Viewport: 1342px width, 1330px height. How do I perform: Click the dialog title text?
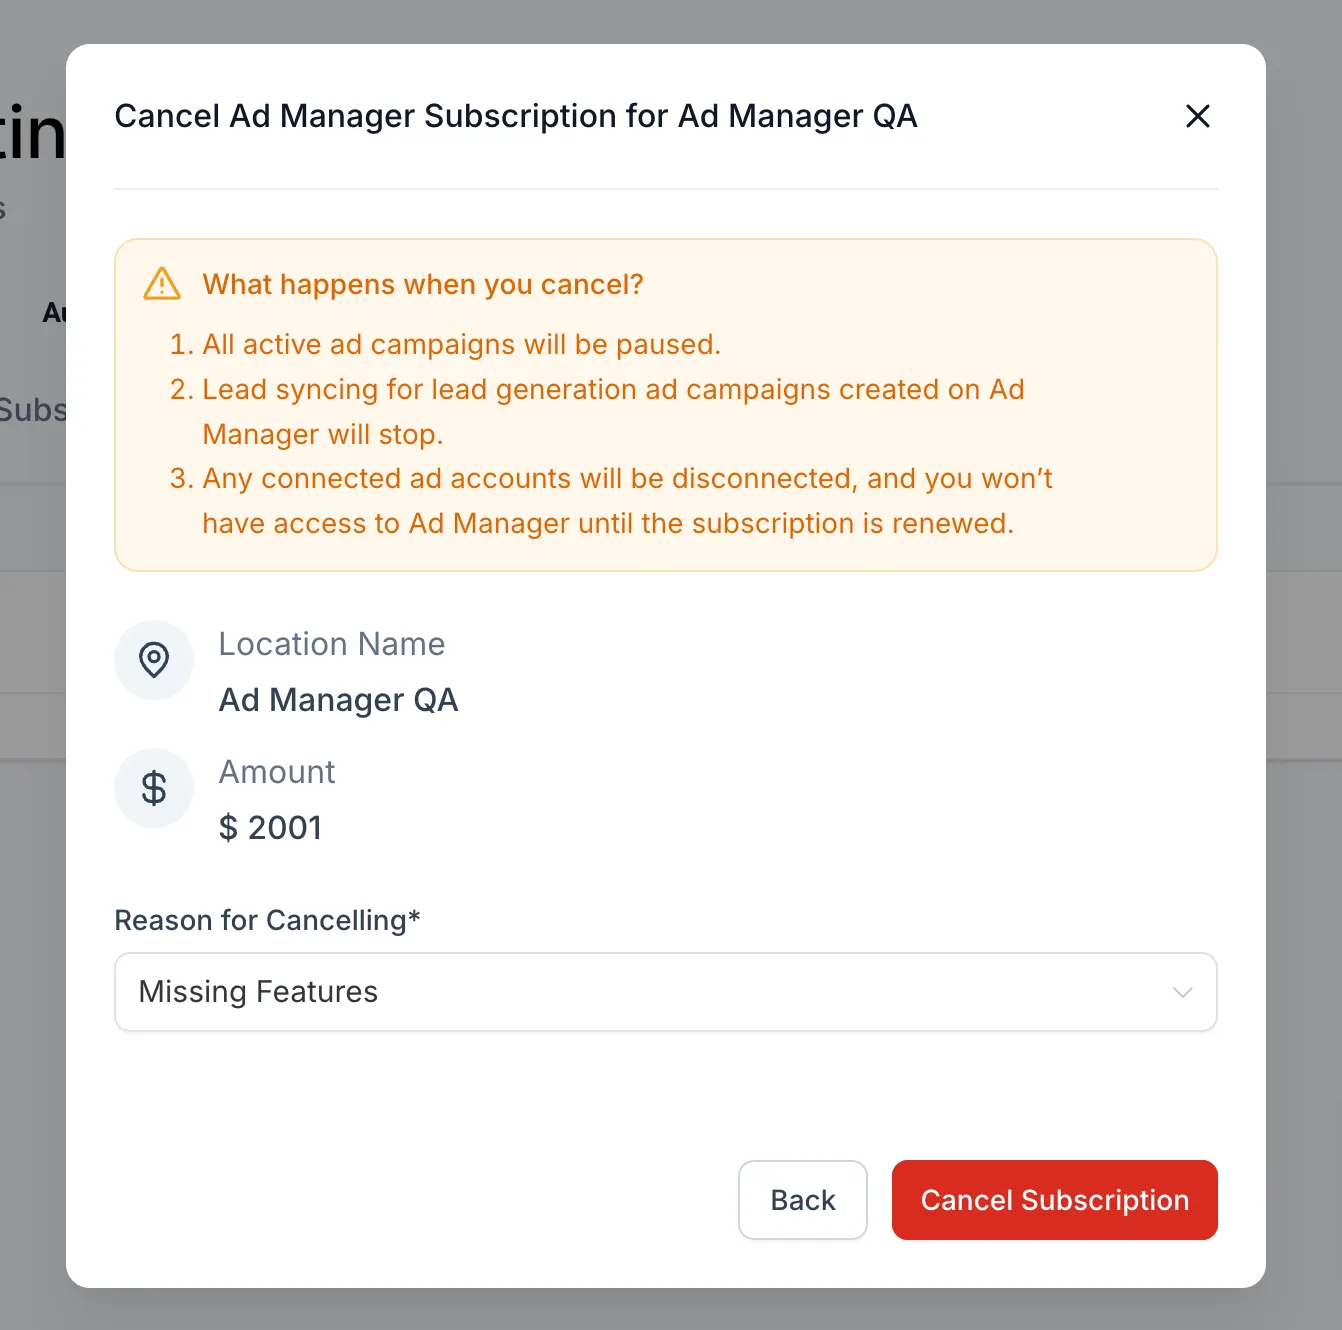coord(516,116)
